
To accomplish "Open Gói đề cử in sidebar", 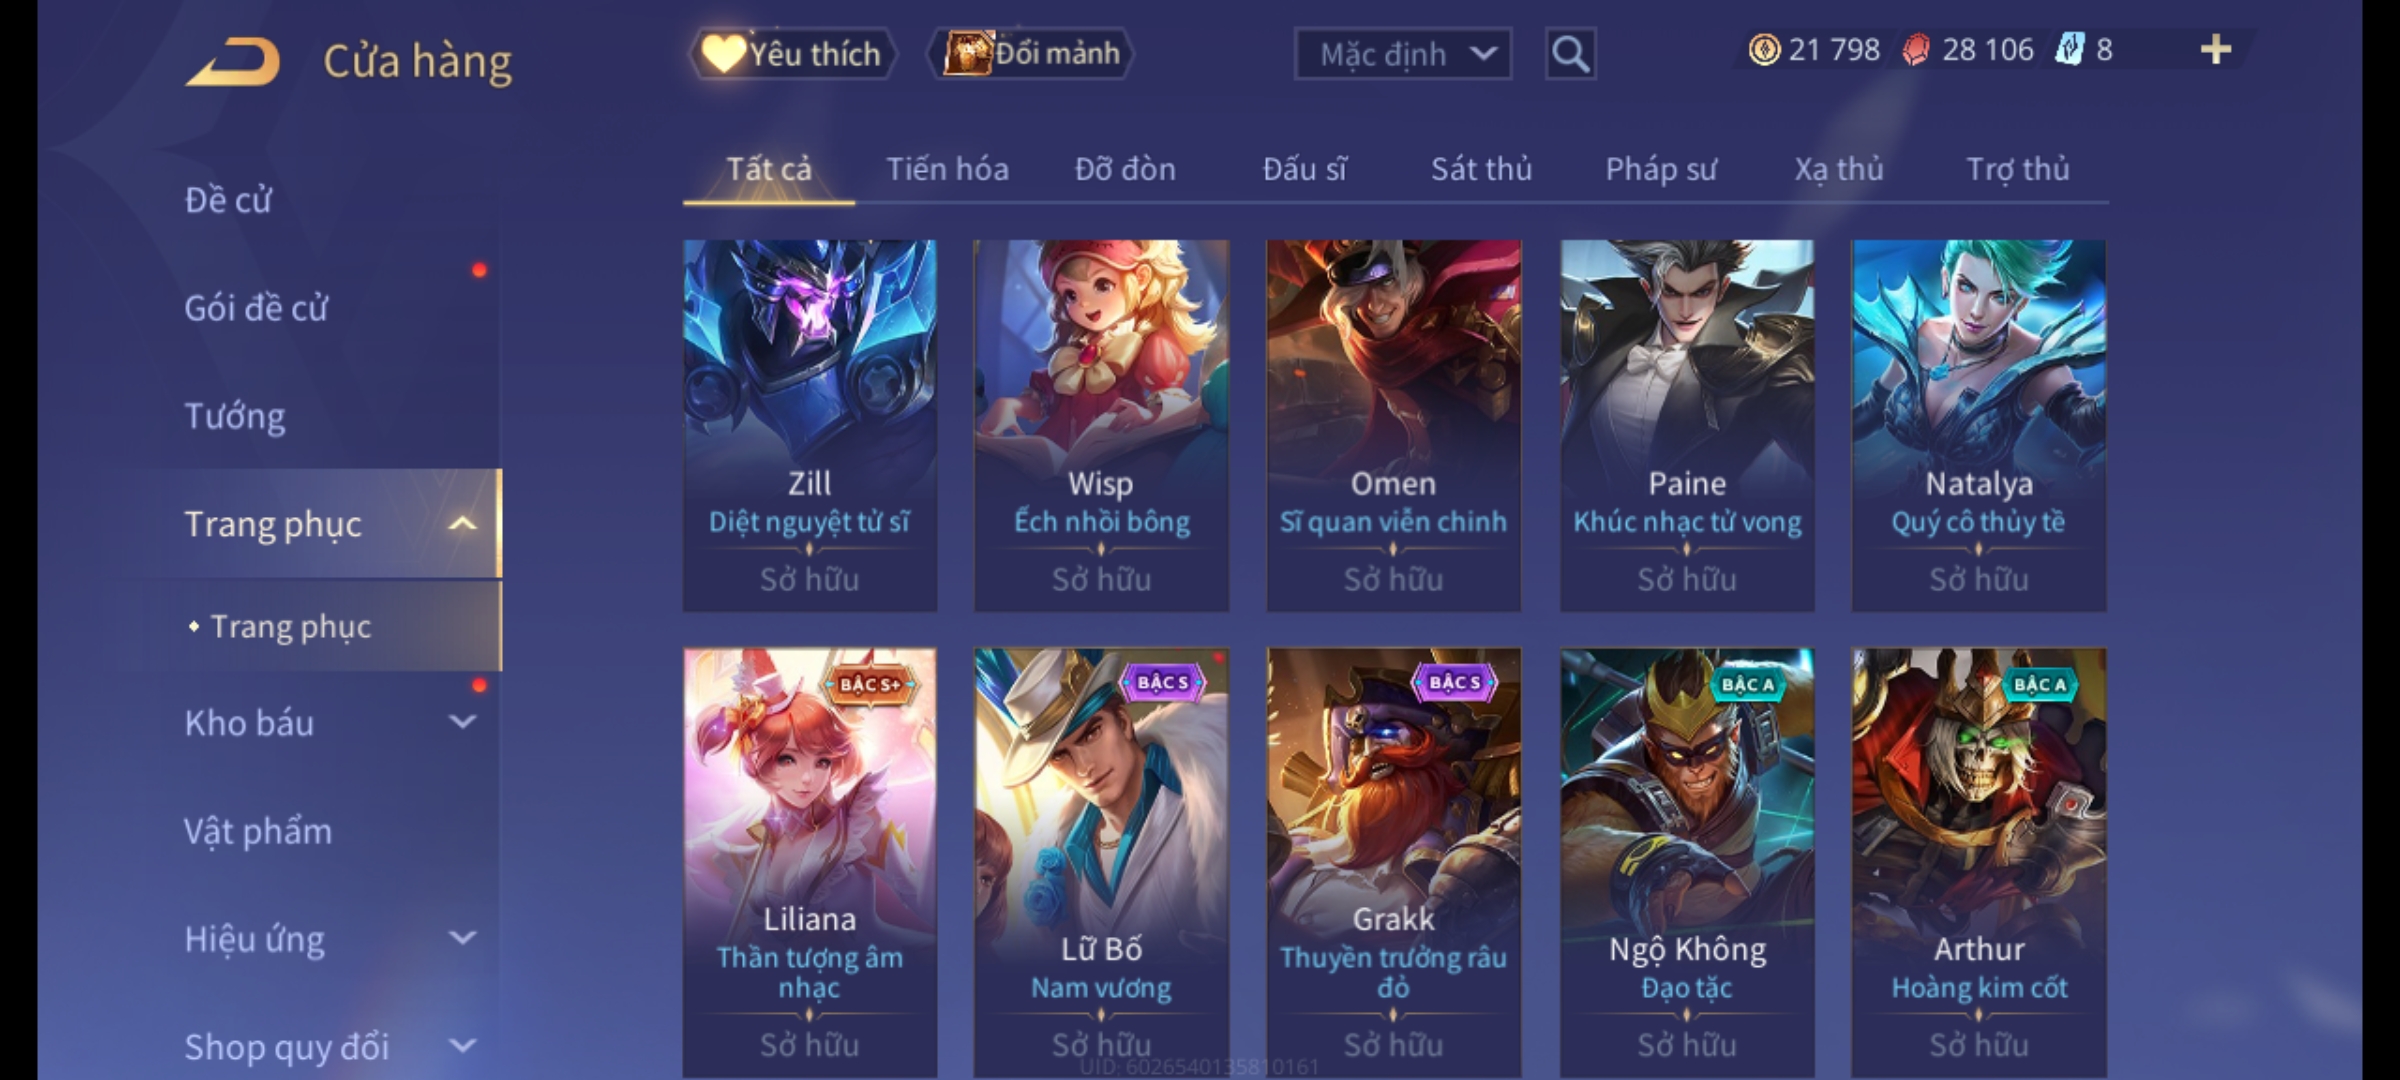I will [256, 308].
